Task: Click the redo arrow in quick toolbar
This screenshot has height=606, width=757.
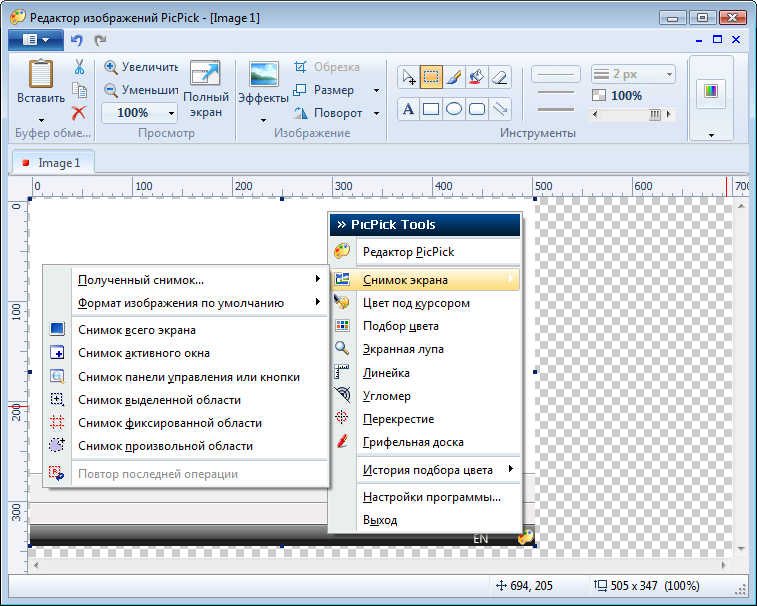Action: point(100,40)
